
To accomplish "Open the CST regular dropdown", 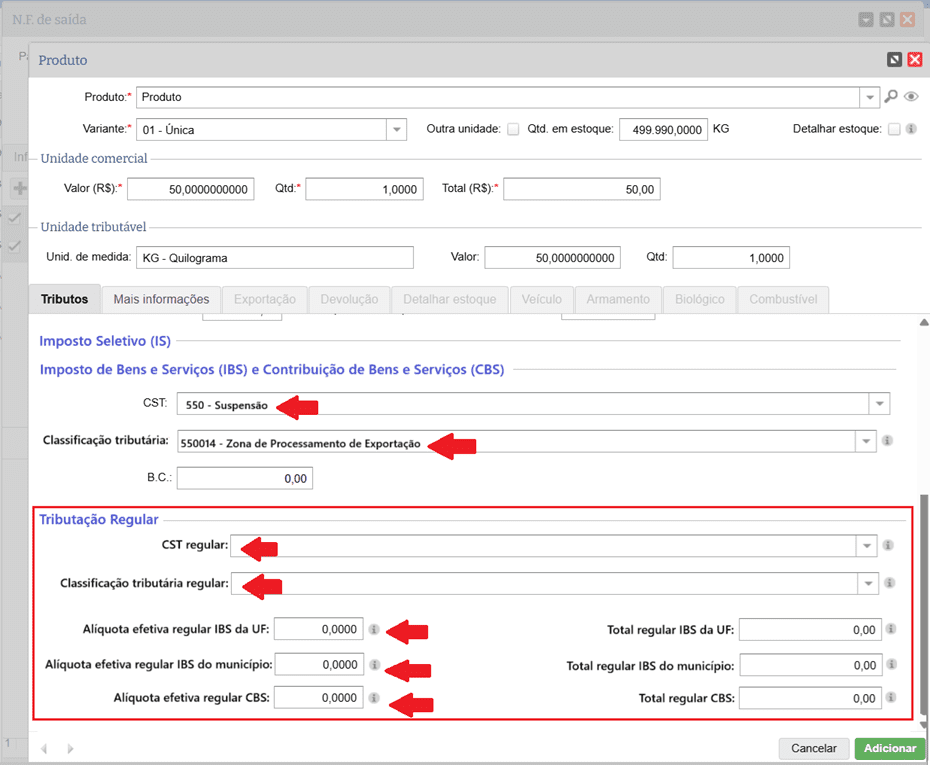I will pos(866,546).
